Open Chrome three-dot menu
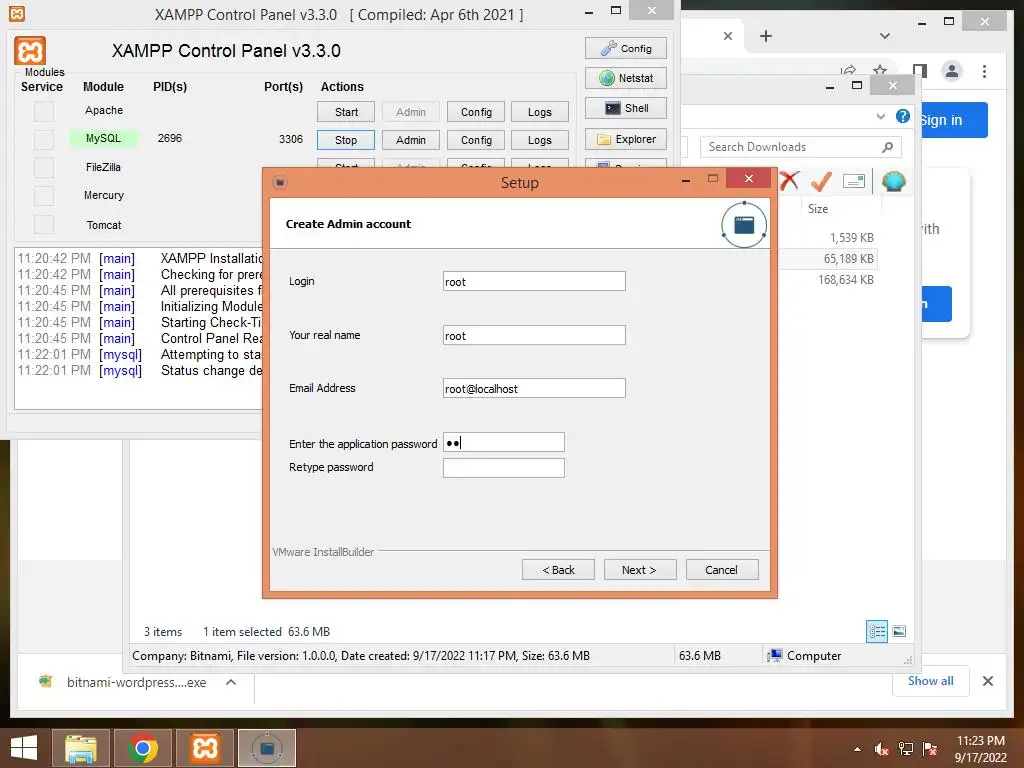1024x768 pixels. [x=984, y=71]
